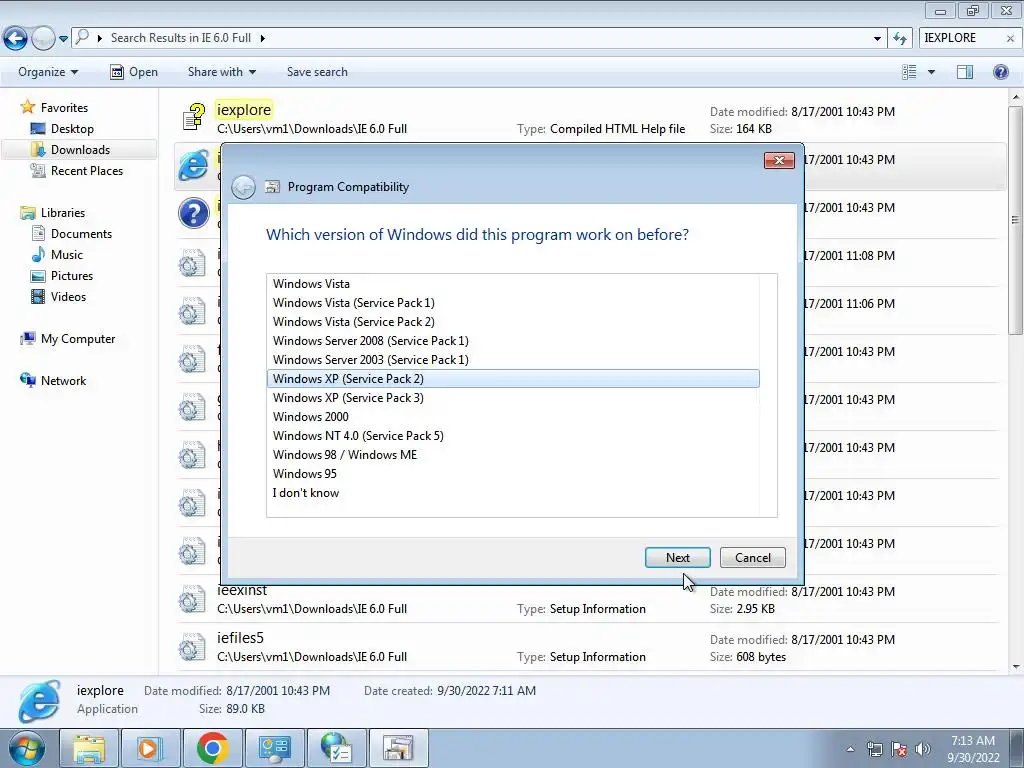Navigate back in Explorer
Image resolution: width=1024 pixels, height=768 pixels.
coord(16,38)
